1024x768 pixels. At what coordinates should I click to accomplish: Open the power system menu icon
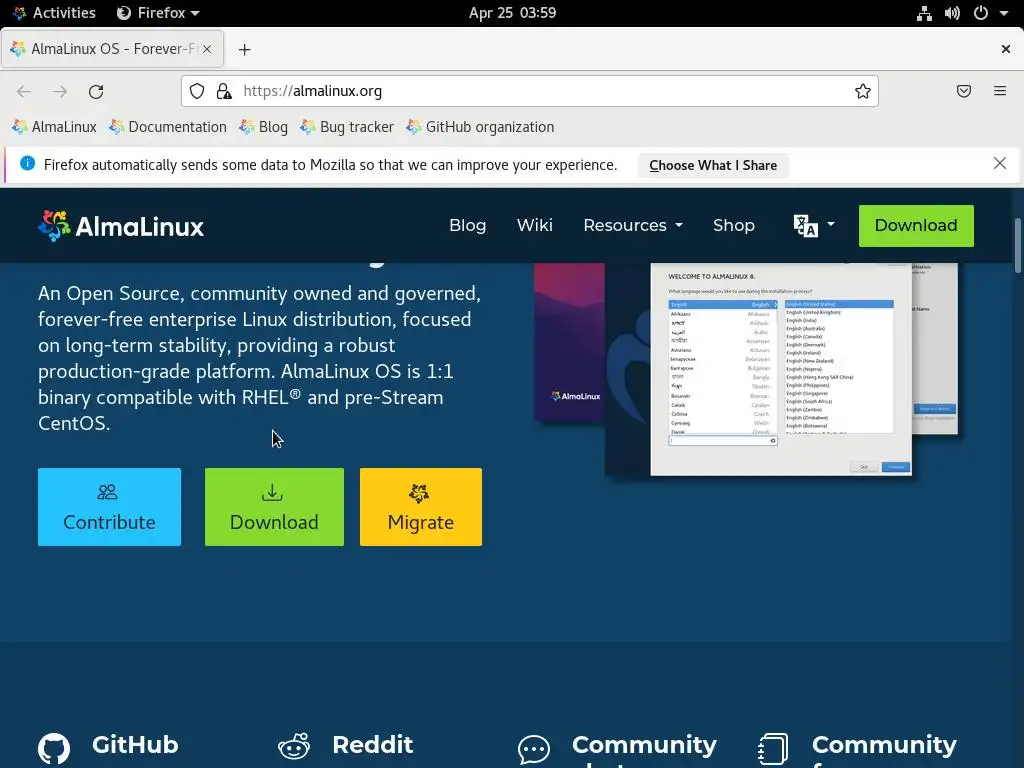981,13
